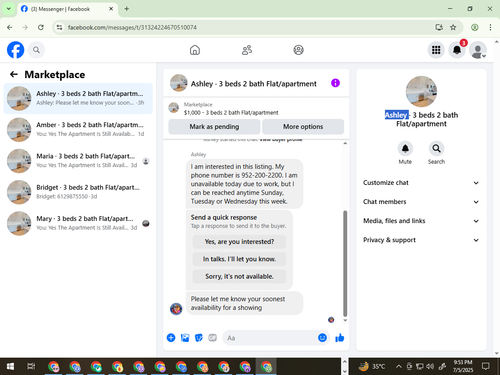Open the Chrome tab search dropdown
The height and width of the screenshot is (375, 500).
(x=9, y=9)
